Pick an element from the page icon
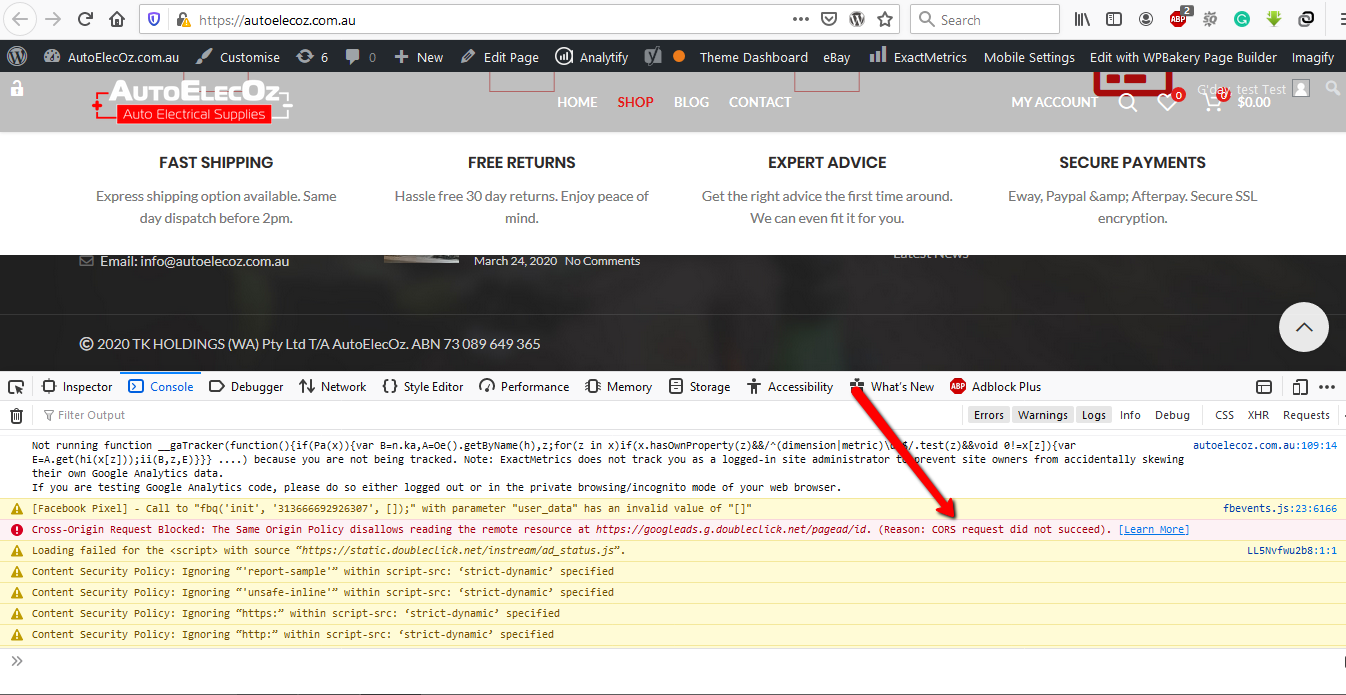Viewport: 1346px width, 695px height. [16, 387]
